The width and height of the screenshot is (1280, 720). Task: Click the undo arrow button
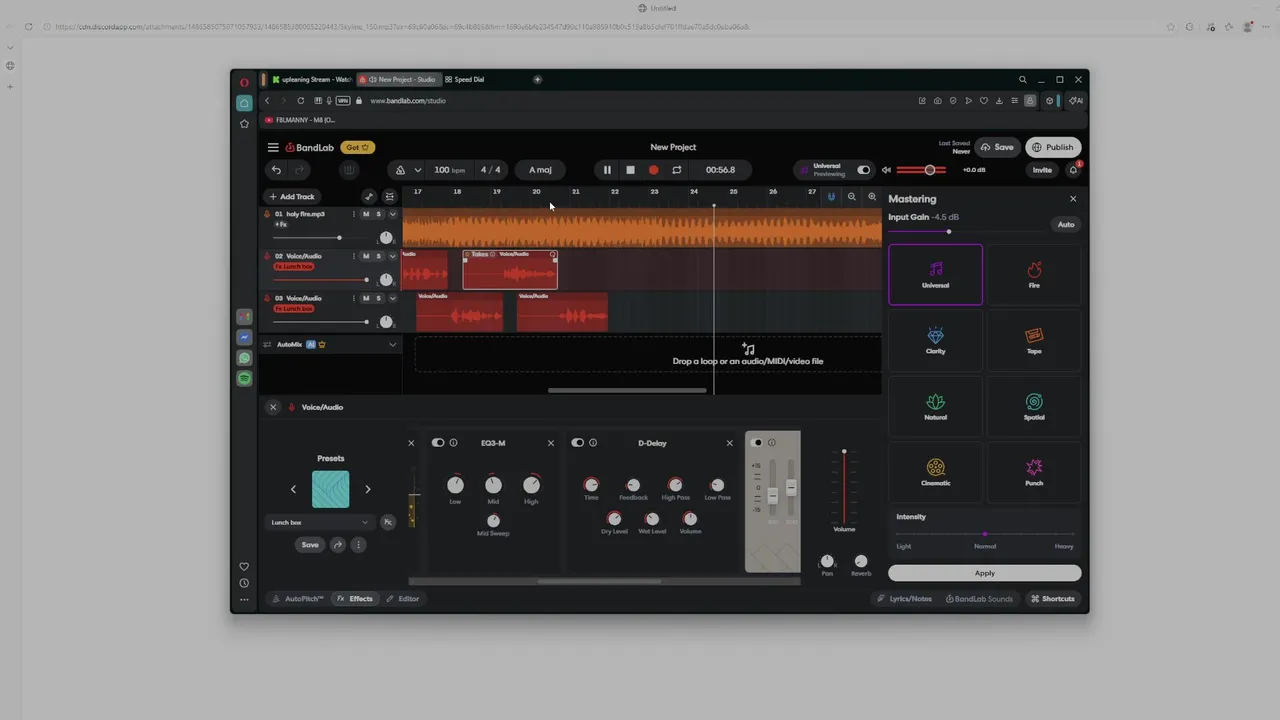(x=276, y=170)
